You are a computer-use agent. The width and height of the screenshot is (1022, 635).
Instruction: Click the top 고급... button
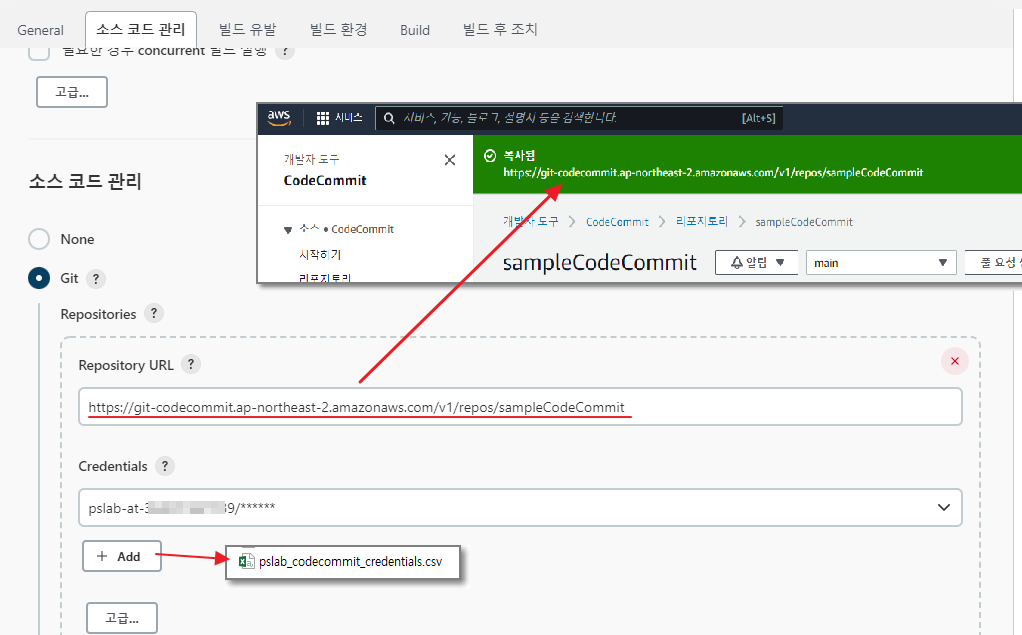(72, 92)
